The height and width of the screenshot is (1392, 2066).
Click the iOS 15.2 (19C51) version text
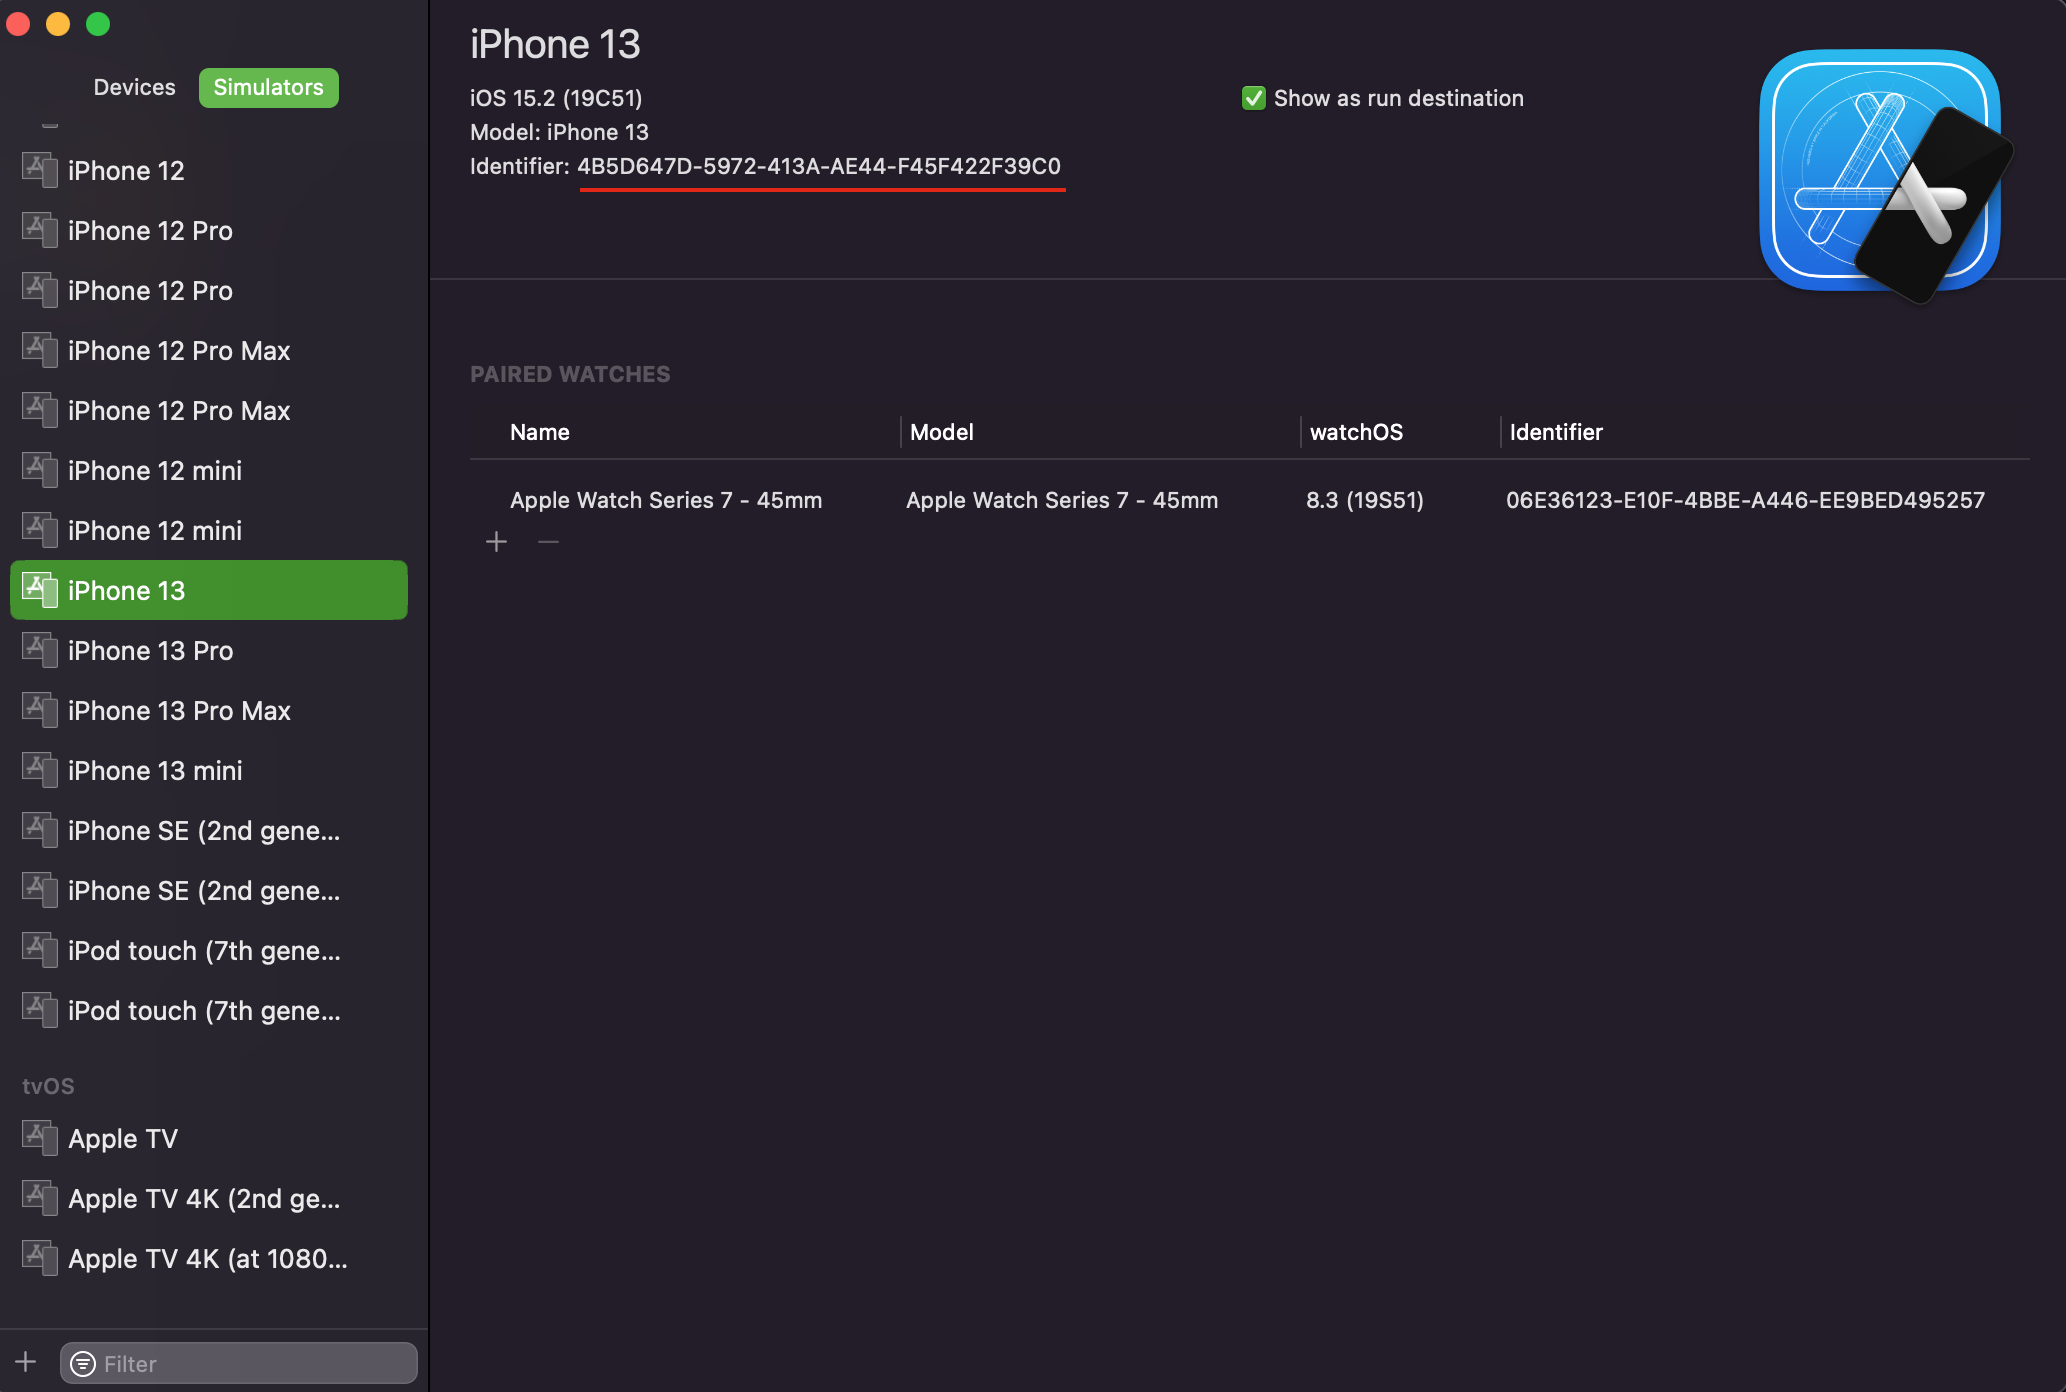(x=556, y=98)
